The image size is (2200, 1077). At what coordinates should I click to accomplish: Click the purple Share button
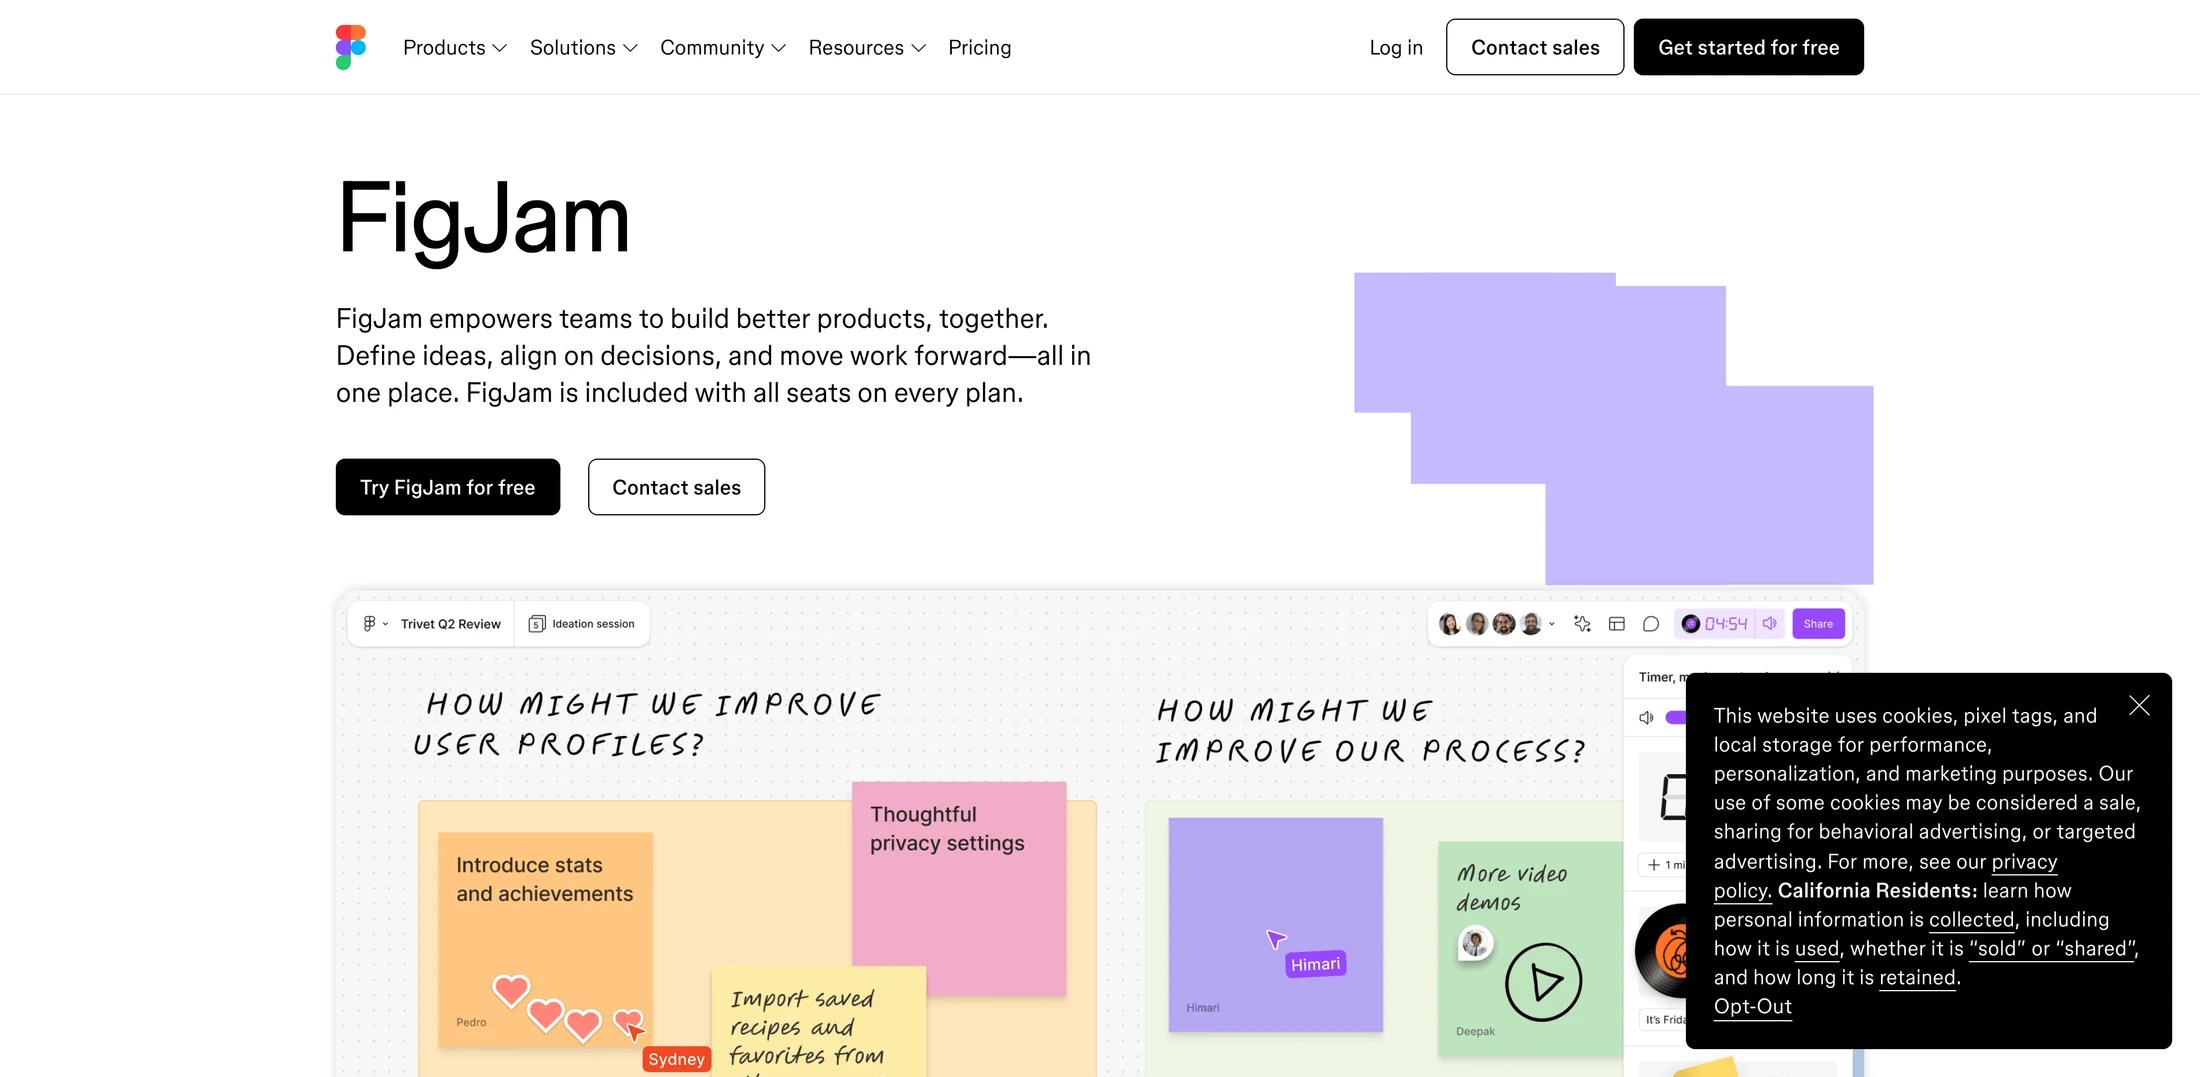tap(1818, 624)
